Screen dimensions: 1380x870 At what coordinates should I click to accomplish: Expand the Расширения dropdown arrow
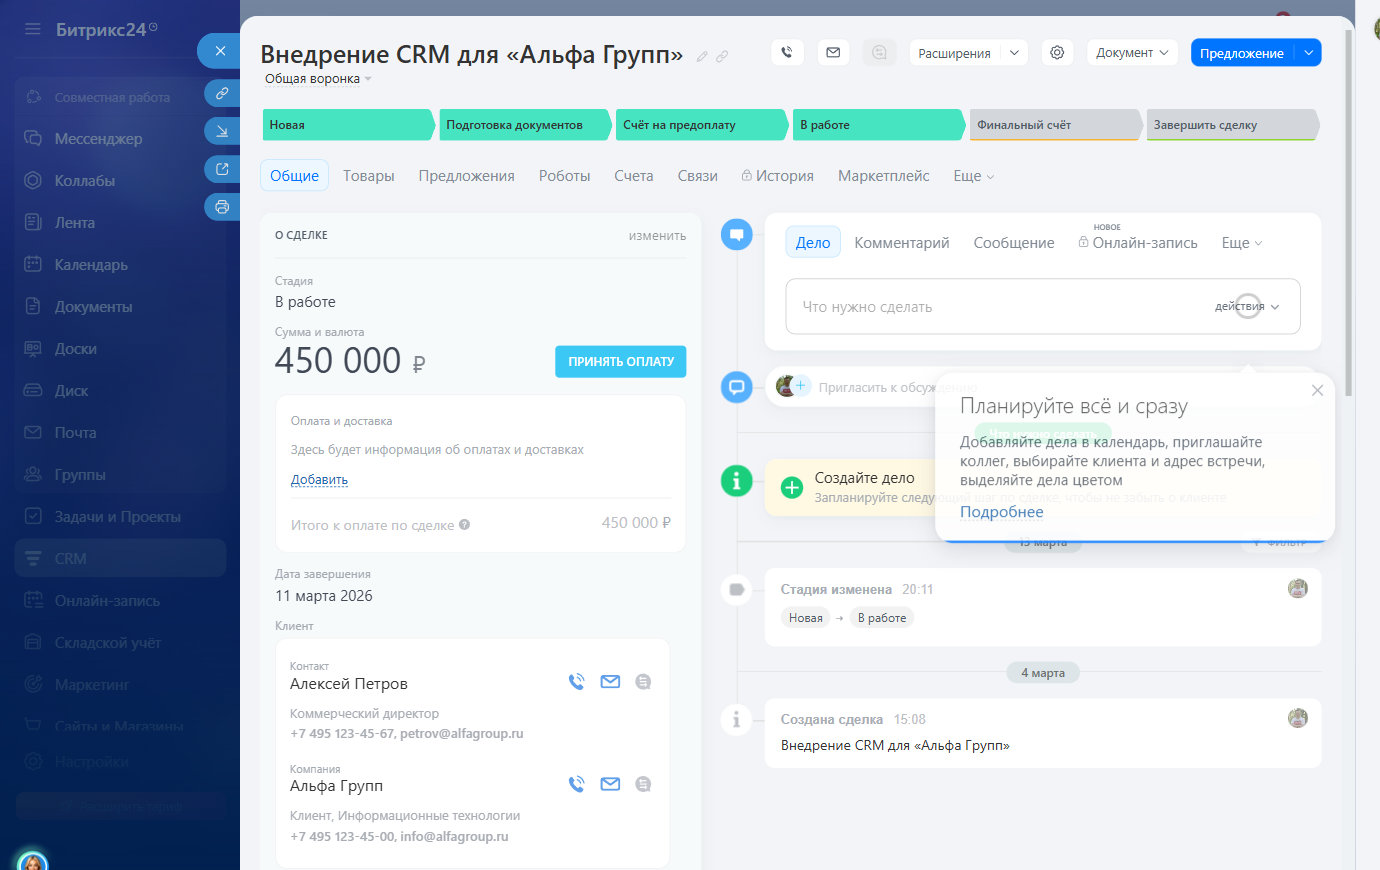1014,53
